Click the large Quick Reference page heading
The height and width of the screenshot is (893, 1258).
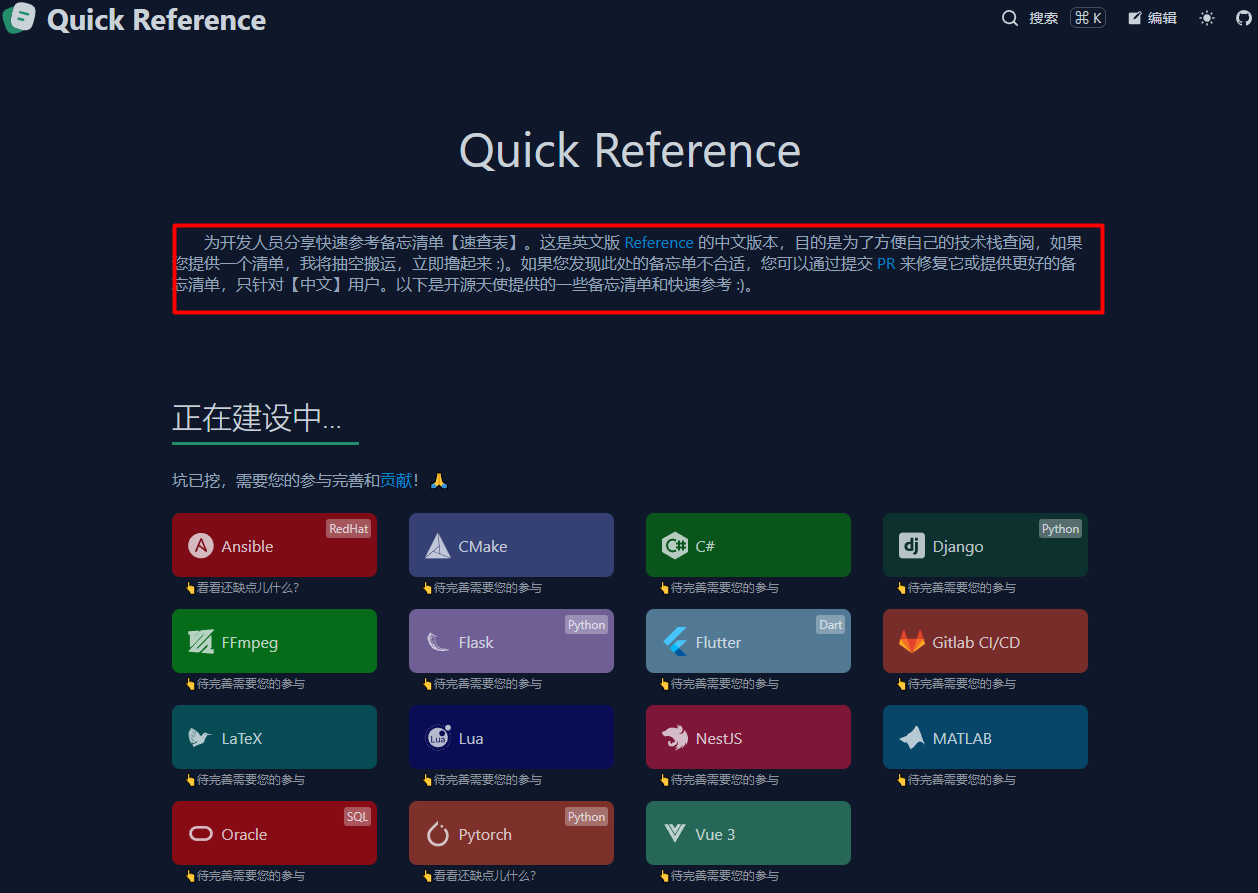630,151
